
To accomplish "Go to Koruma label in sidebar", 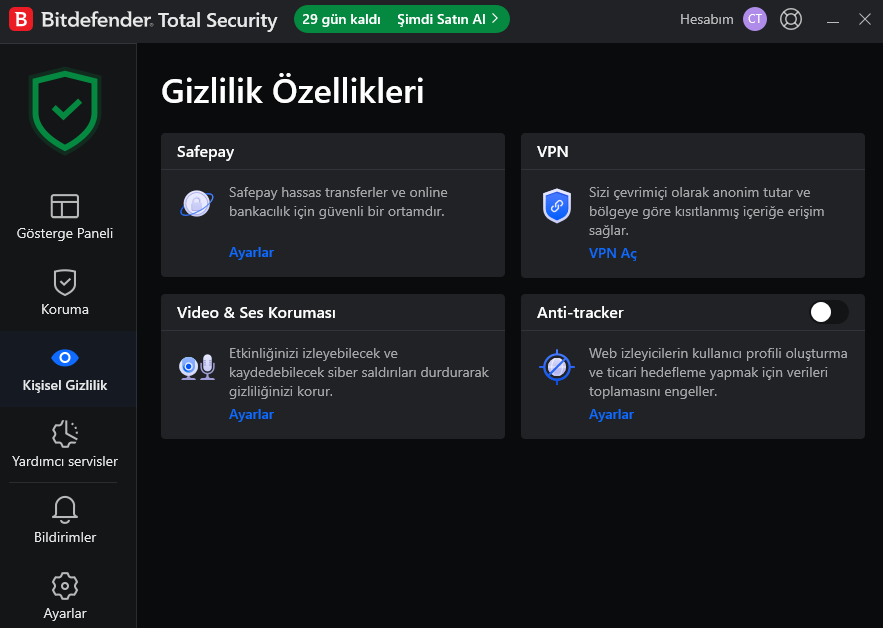I will (65, 309).
